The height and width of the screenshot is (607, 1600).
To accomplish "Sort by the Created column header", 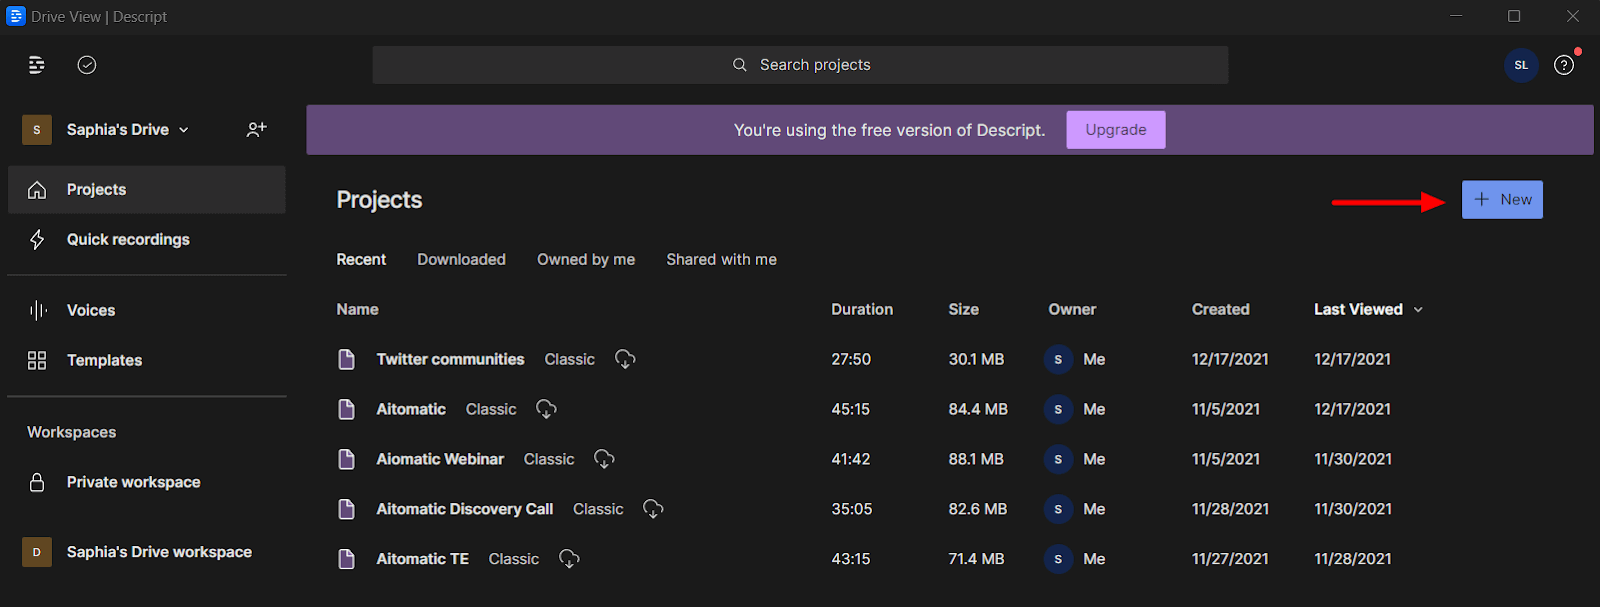I will [1220, 310].
